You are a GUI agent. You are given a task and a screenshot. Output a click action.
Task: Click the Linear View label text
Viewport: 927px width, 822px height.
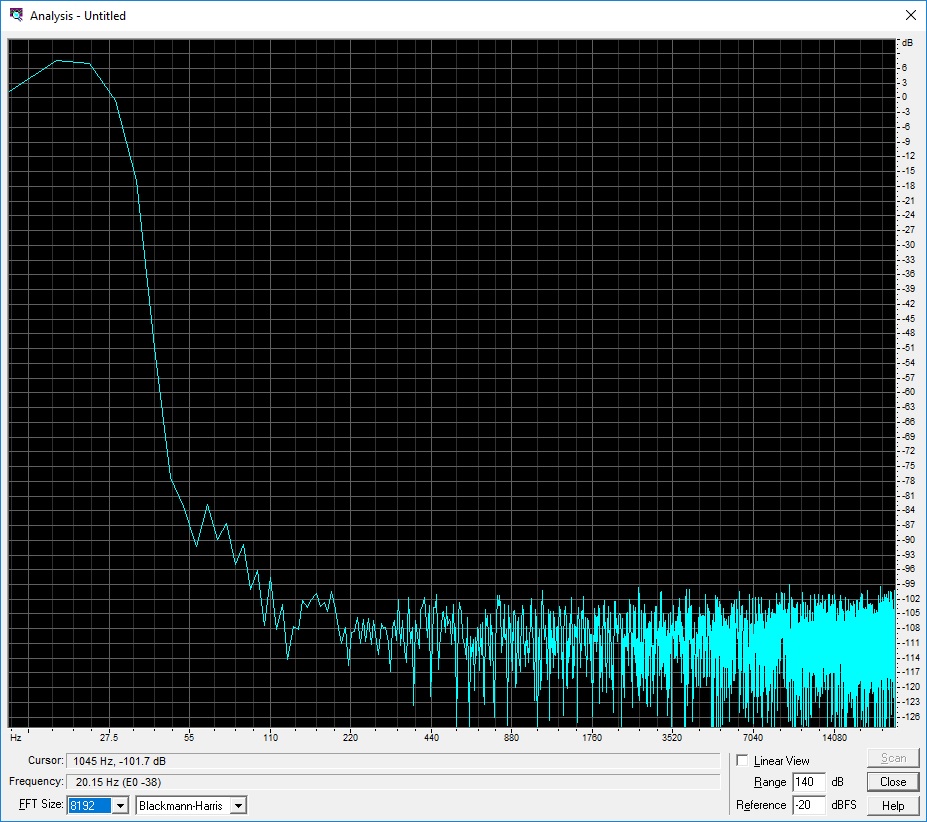tap(781, 761)
